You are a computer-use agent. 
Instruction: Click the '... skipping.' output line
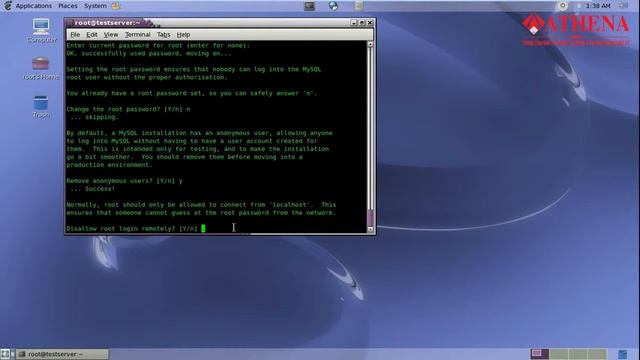tap(94, 117)
